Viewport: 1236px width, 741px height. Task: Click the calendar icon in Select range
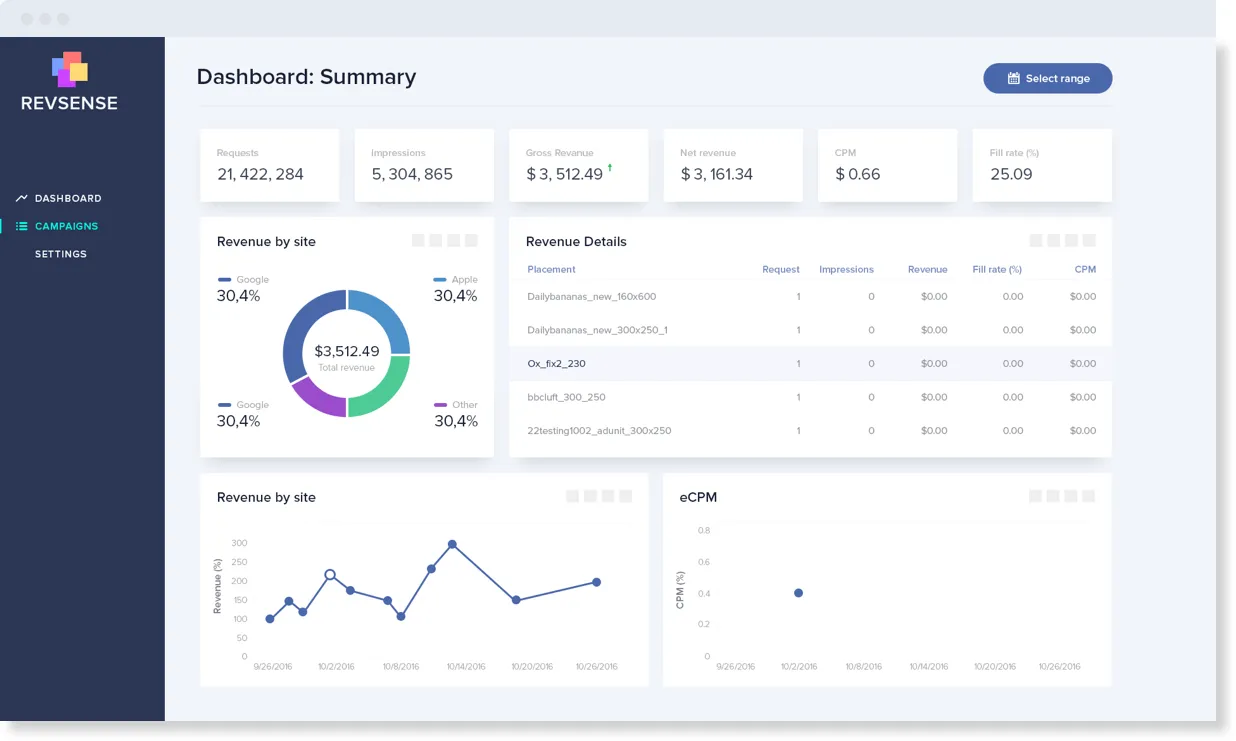coord(1013,78)
